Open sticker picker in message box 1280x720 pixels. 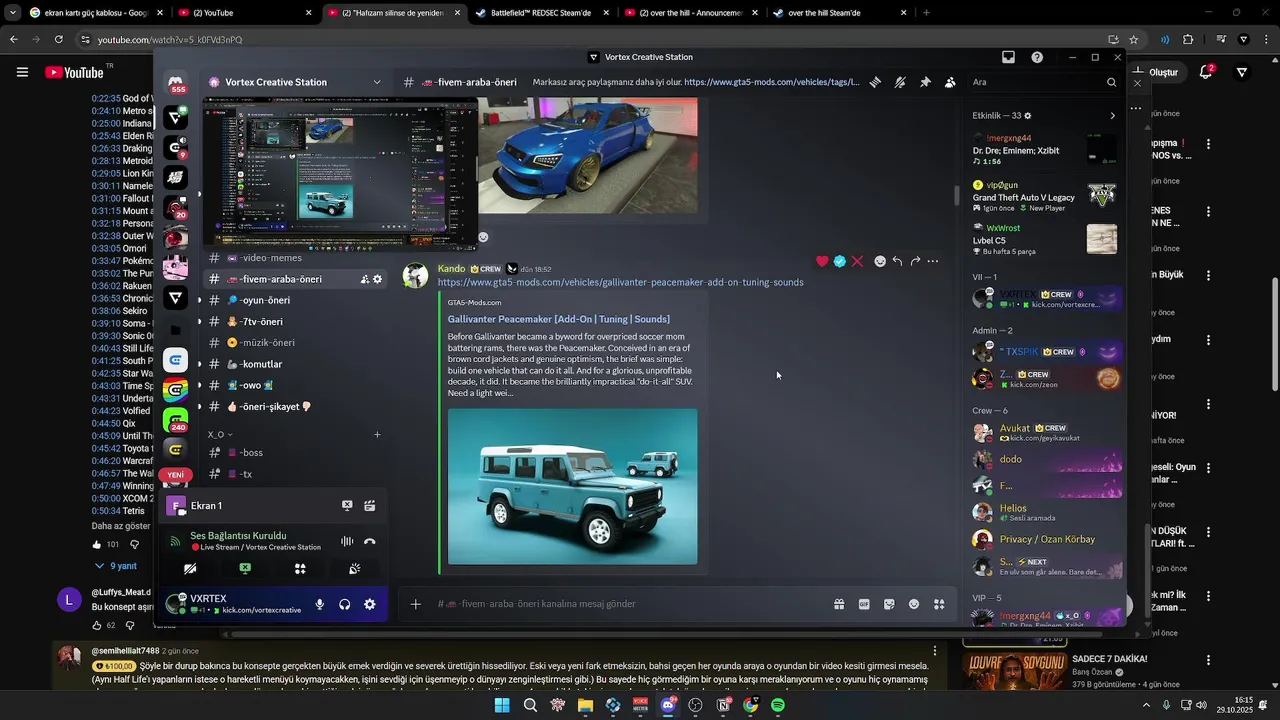point(889,604)
